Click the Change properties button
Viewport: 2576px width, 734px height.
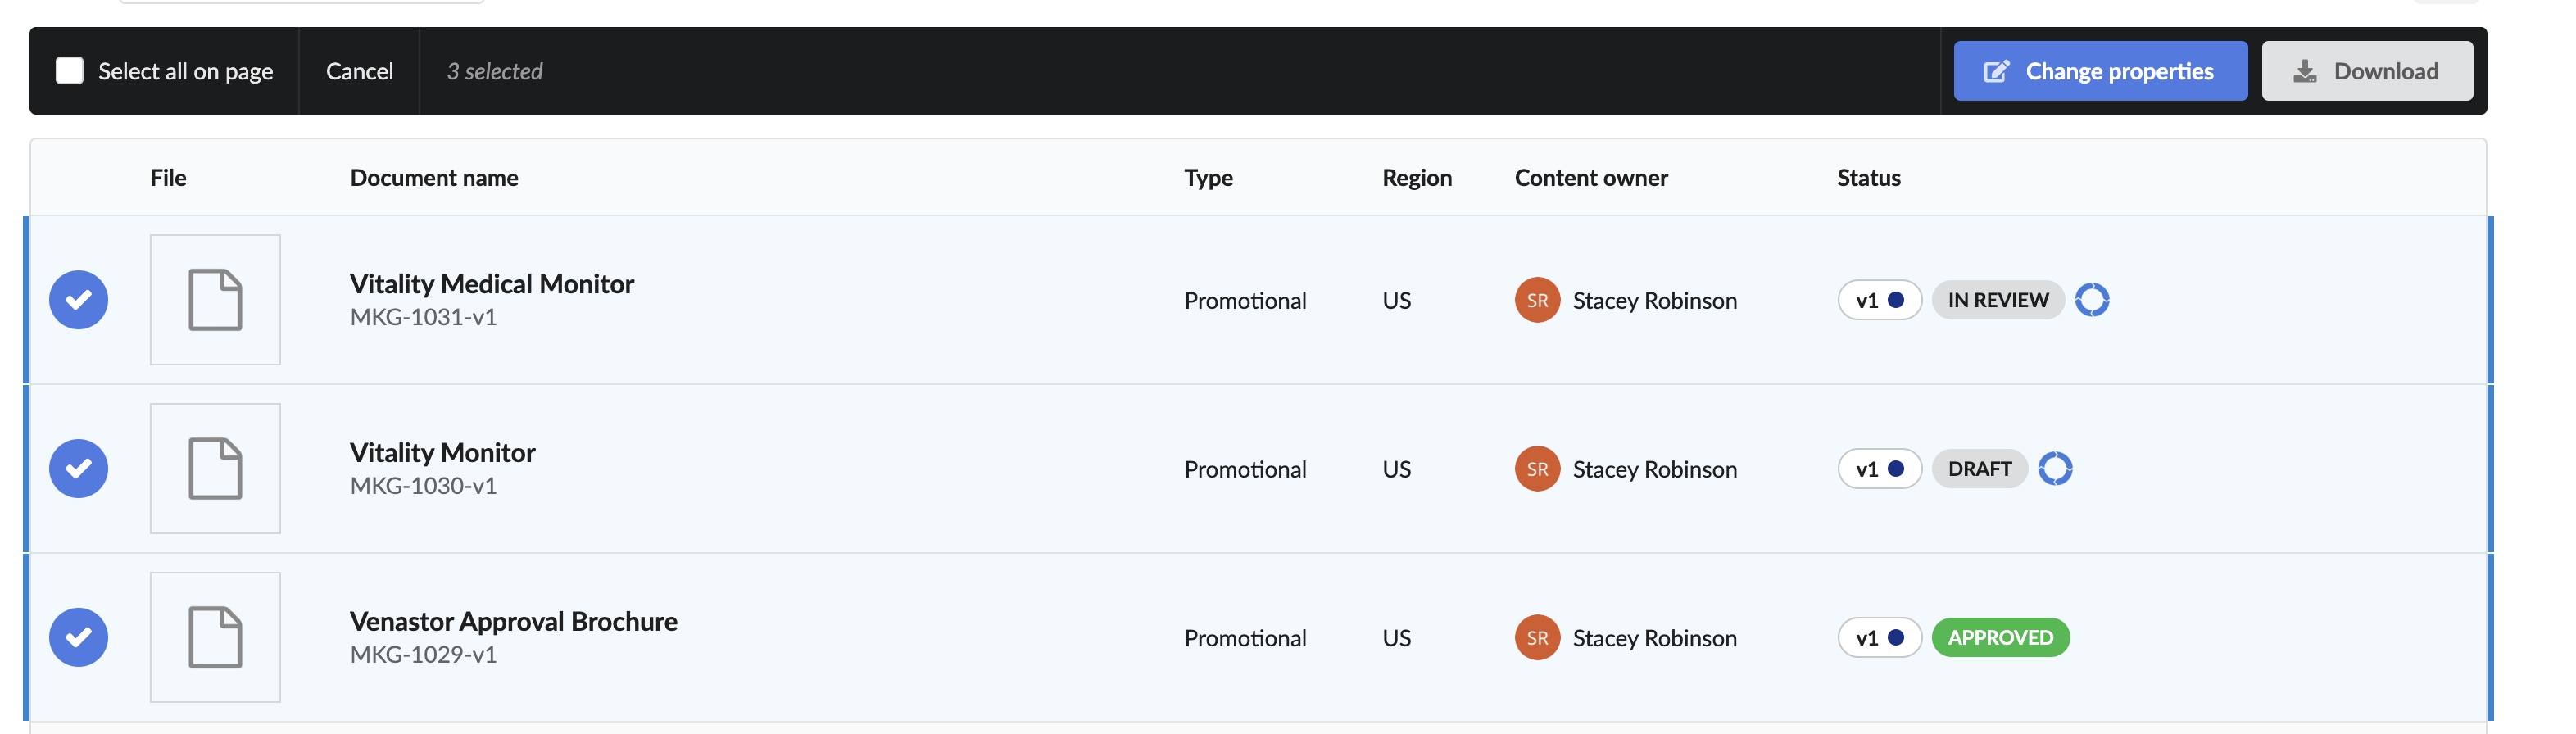(x=2100, y=71)
